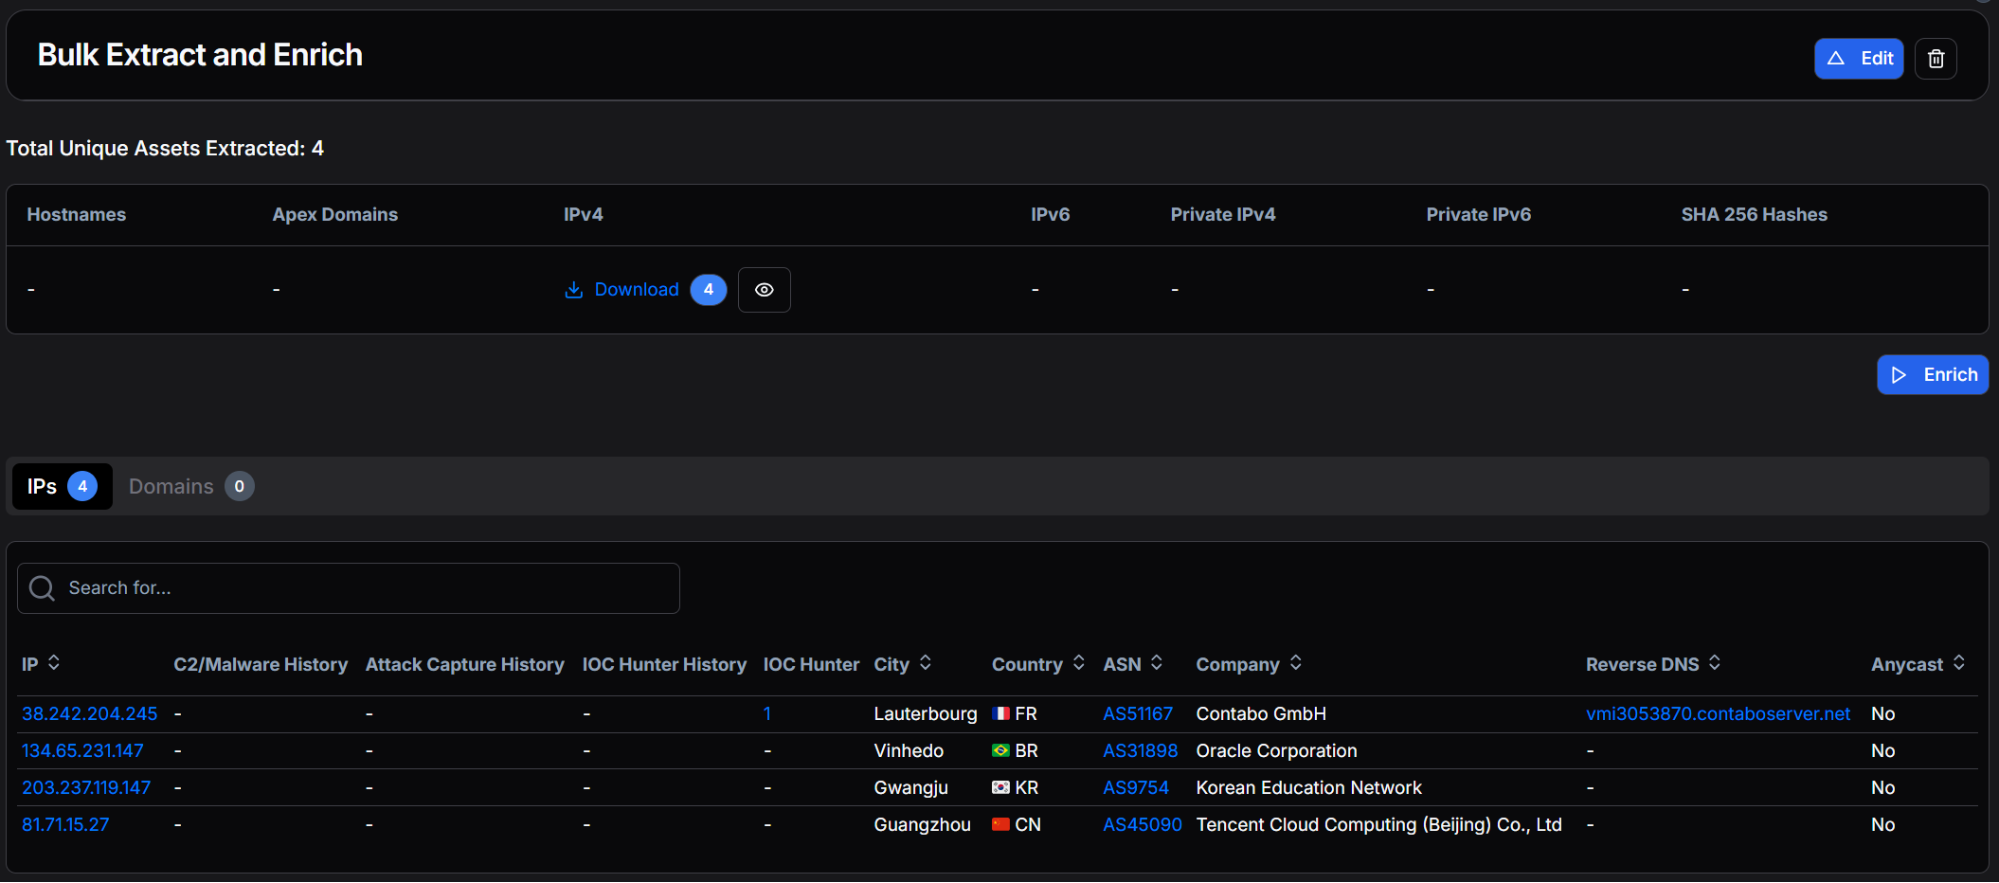Click the magnifier icon in search box

click(42, 588)
